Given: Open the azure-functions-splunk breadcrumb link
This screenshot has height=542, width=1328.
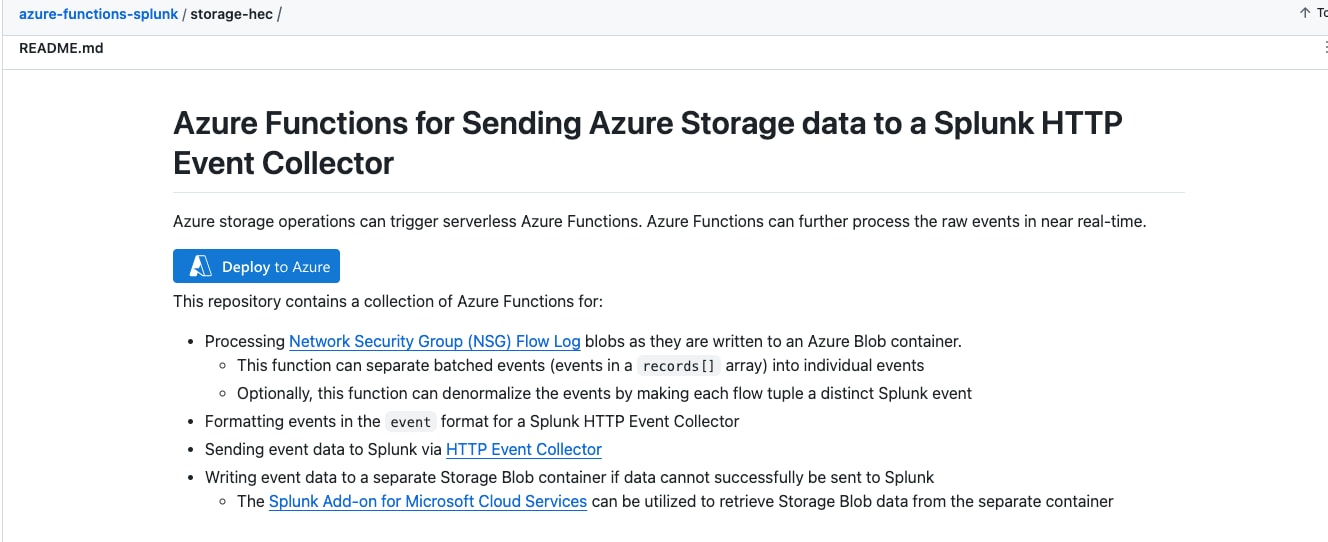Looking at the screenshot, I should [x=98, y=15].
